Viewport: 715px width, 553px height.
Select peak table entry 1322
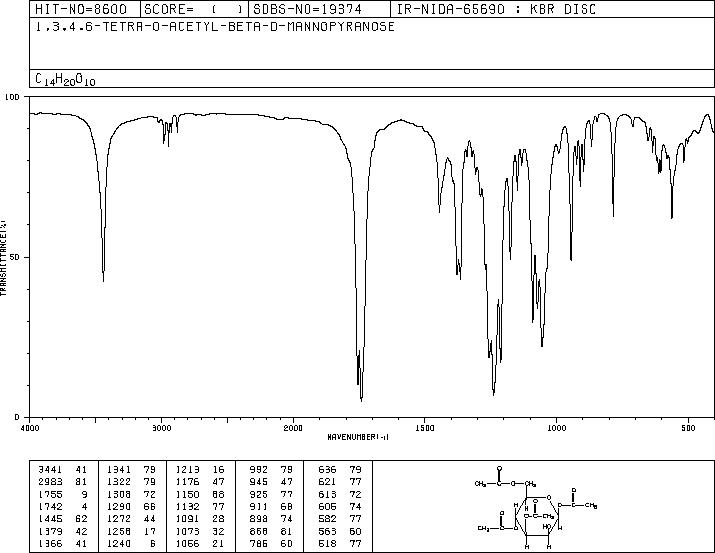pyautogui.click(x=131, y=482)
